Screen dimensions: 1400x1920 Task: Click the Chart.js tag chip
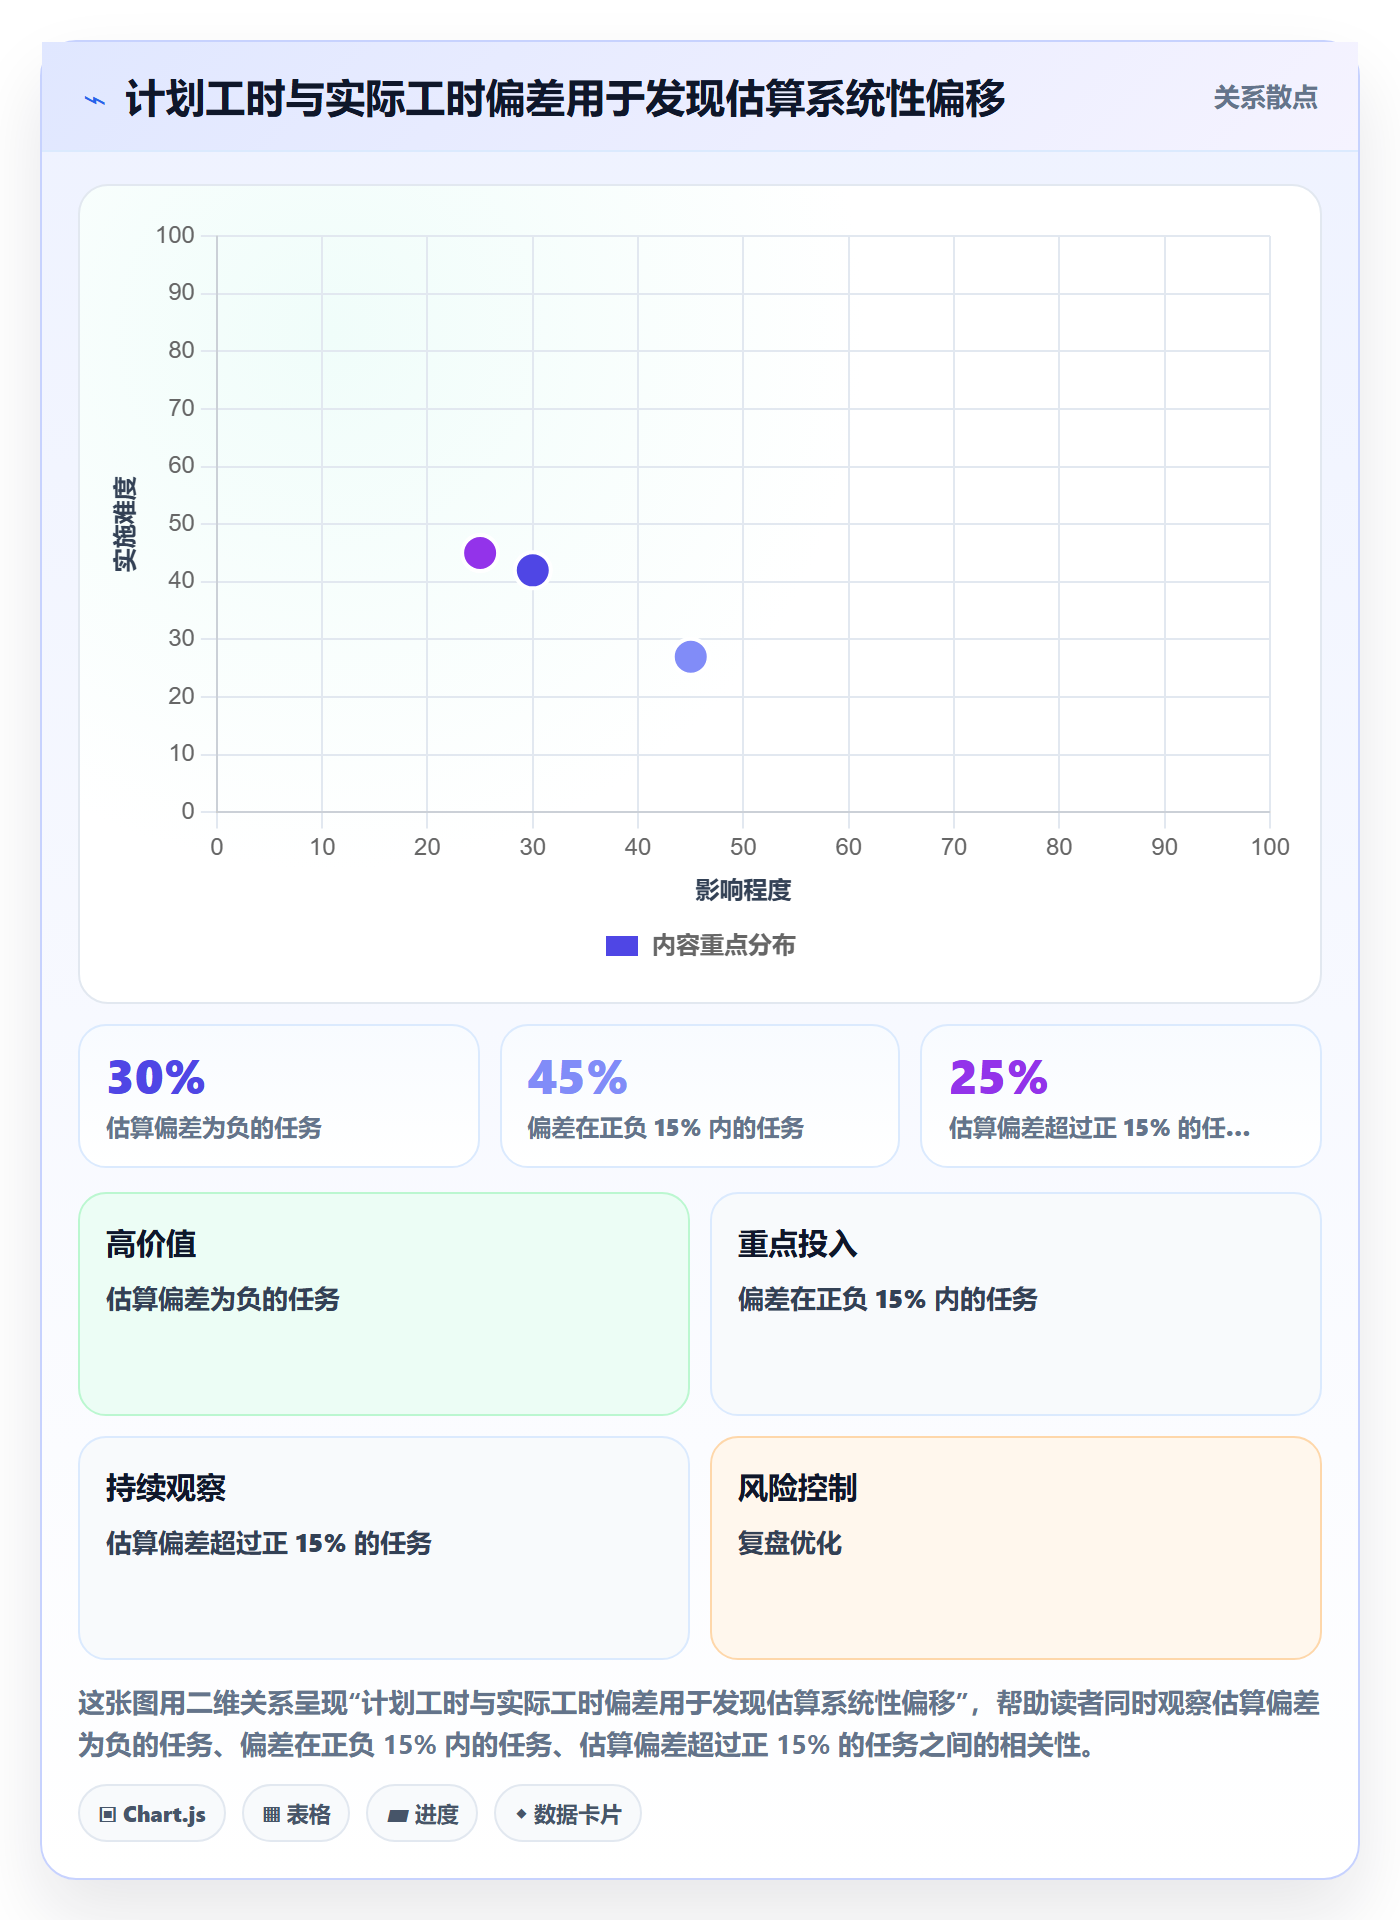pyautogui.click(x=152, y=1814)
